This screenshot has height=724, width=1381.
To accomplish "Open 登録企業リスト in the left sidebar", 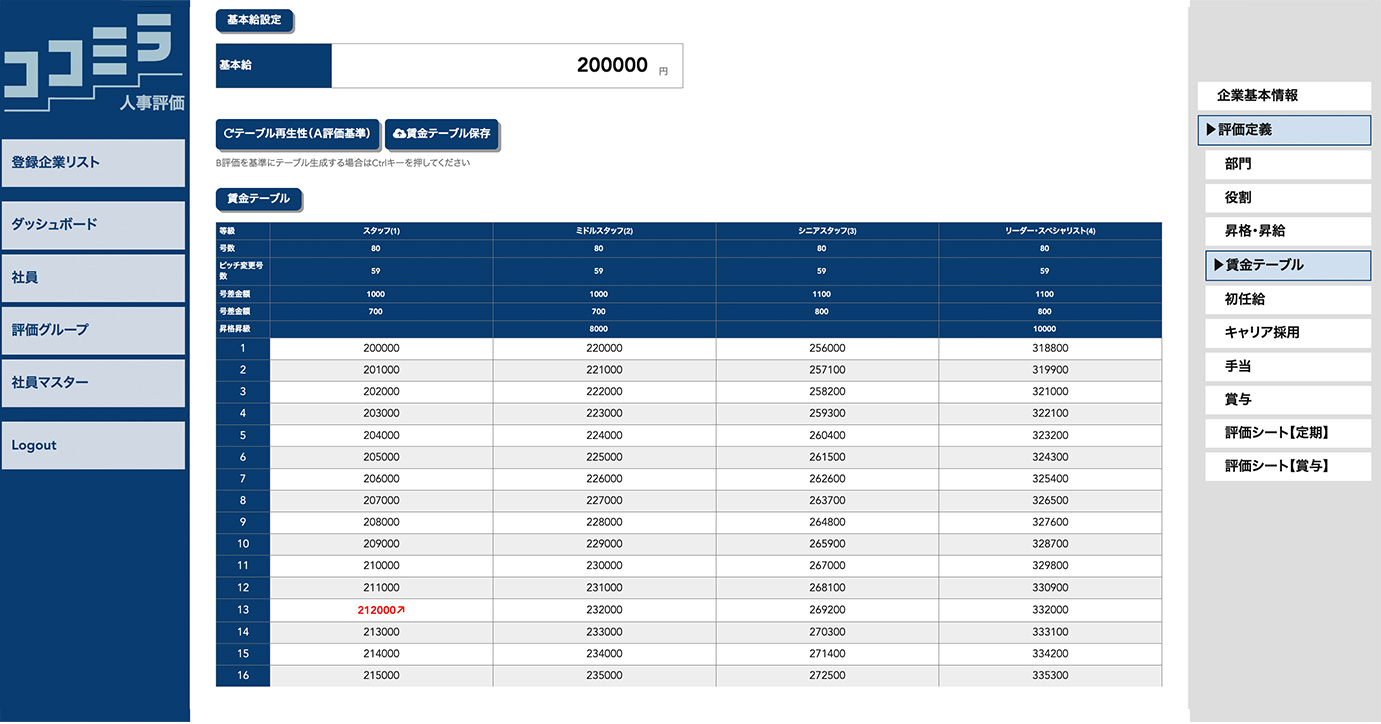I will pyautogui.click(x=93, y=163).
